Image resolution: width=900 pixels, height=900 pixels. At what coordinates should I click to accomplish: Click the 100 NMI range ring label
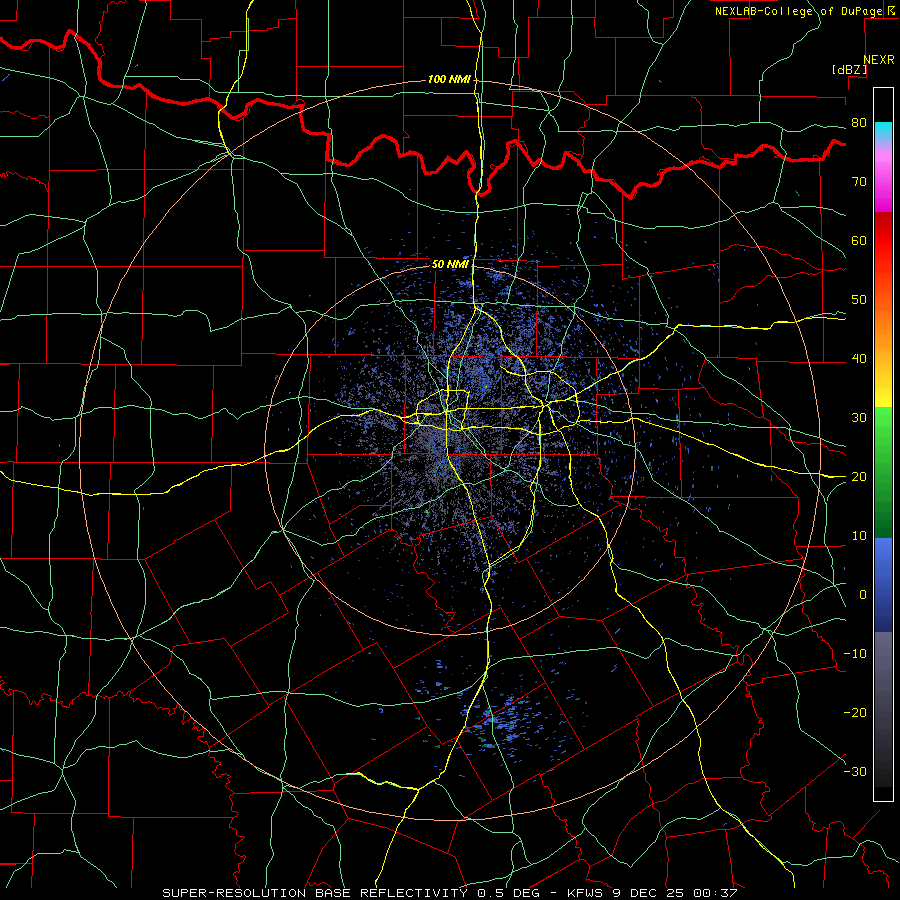(x=449, y=79)
